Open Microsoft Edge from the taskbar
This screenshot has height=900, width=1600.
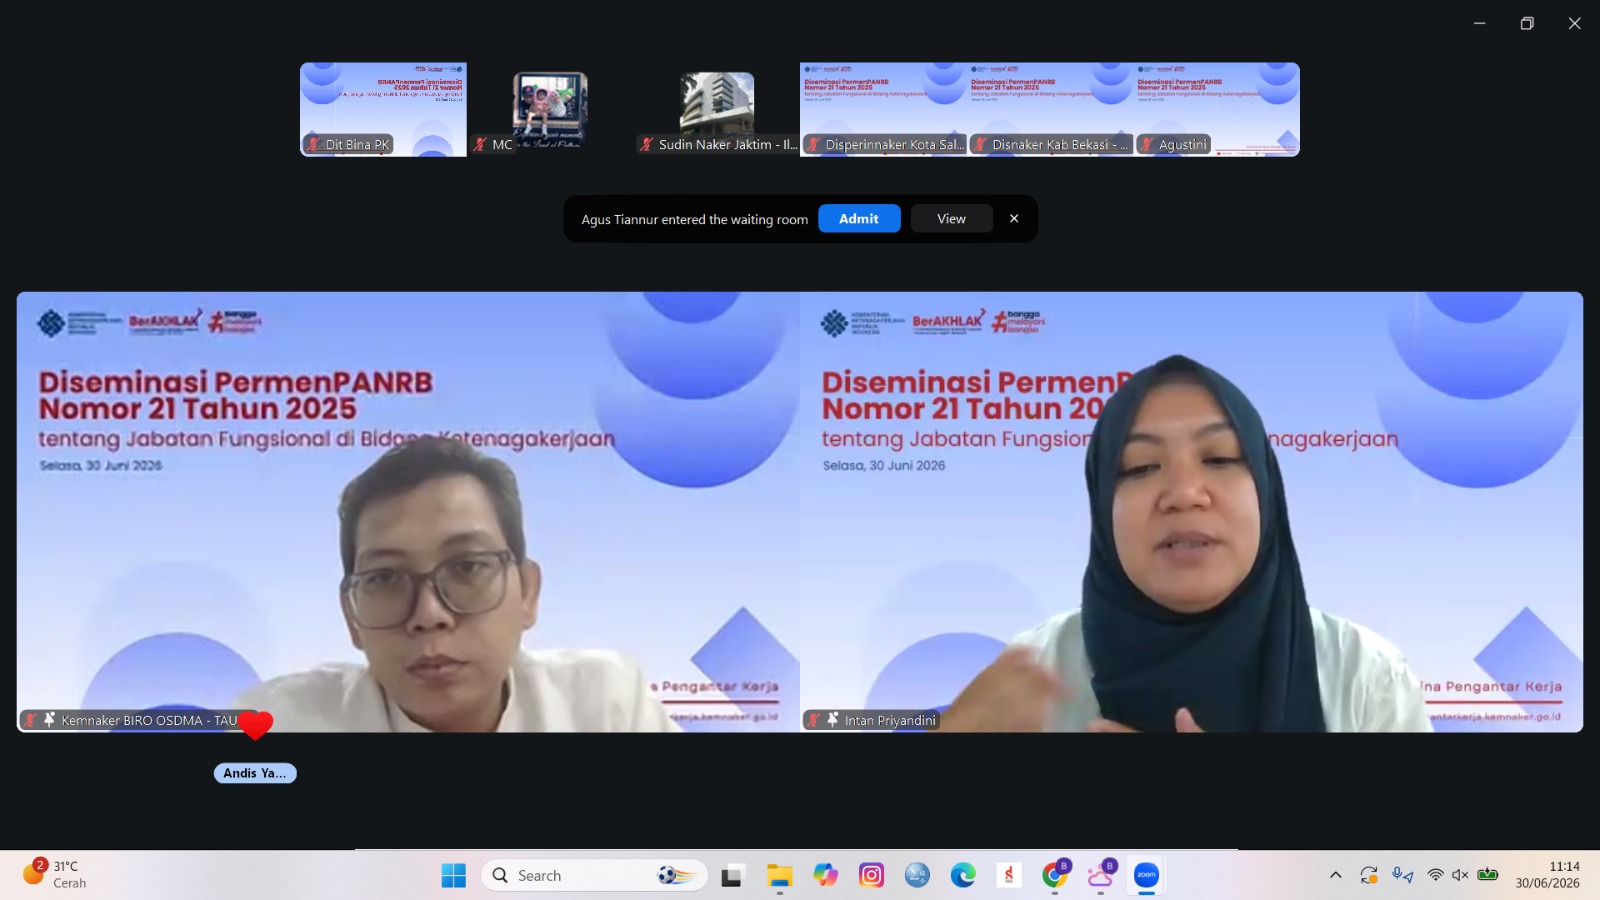point(963,876)
